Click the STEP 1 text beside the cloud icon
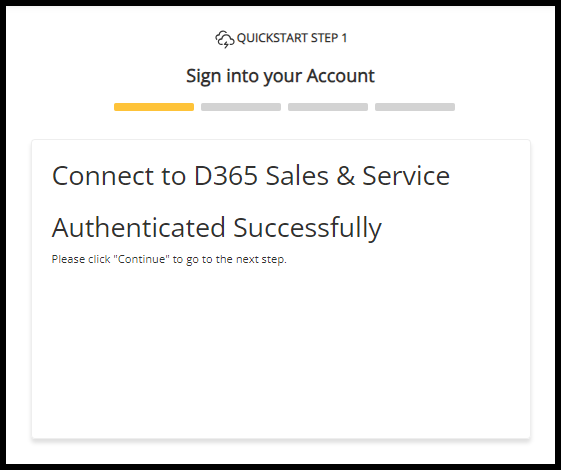The width and height of the screenshot is (561, 470). (x=329, y=38)
